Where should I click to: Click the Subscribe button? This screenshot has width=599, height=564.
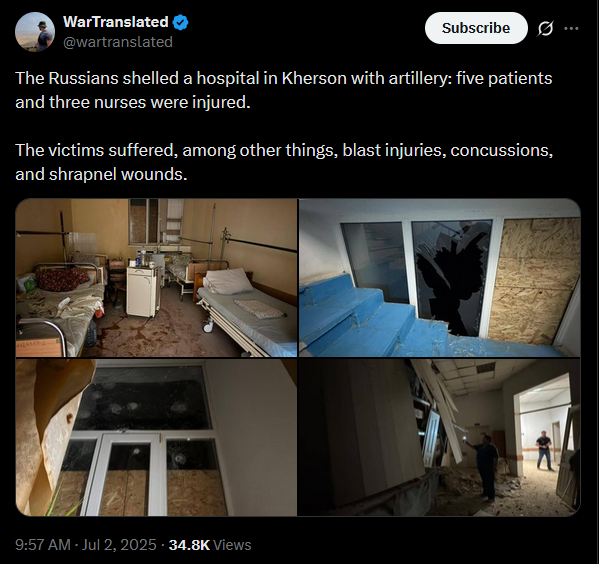click(x=476, y=28)
